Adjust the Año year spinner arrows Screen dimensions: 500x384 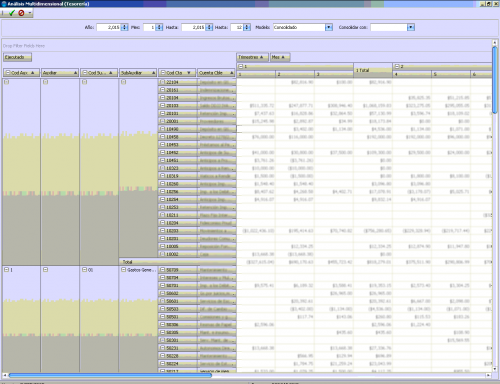124,27
